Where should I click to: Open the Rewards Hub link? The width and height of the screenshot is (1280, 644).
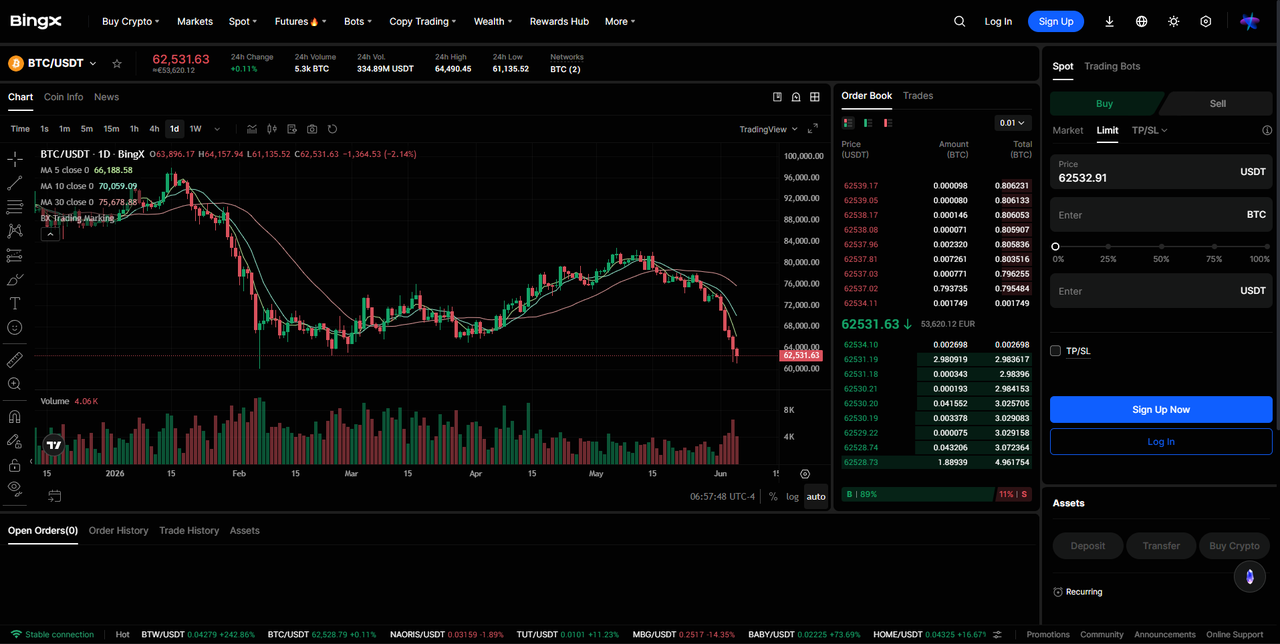point(559,21)
